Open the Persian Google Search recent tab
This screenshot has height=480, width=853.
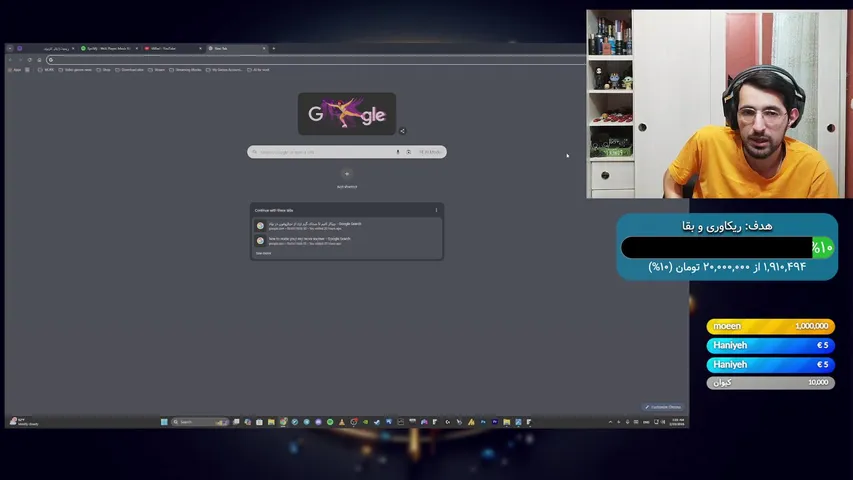click(347, 225)
